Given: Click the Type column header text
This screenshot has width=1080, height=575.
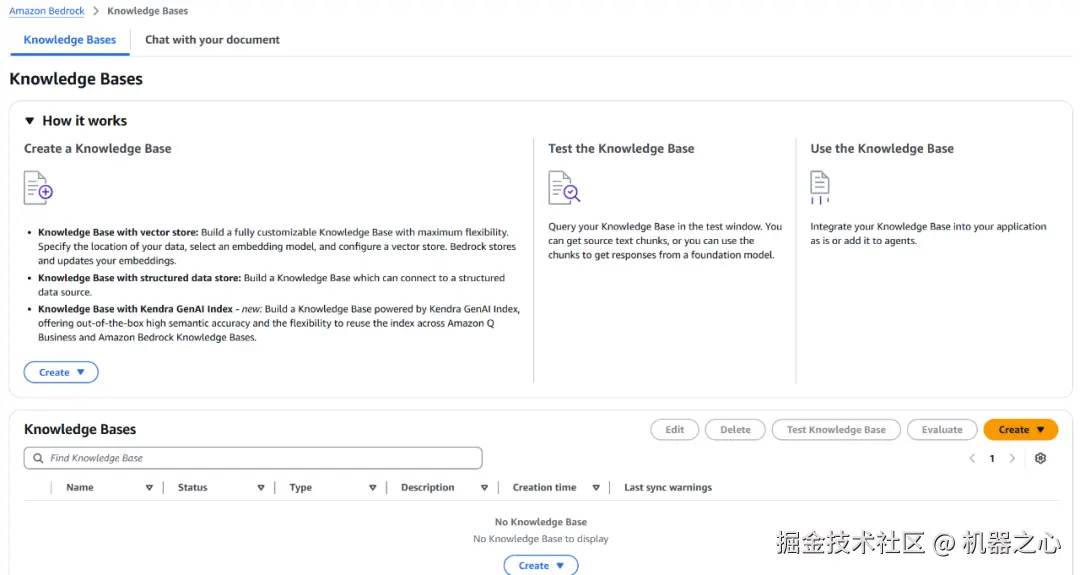Looking at the screenshot, I should tap(300, 488).
